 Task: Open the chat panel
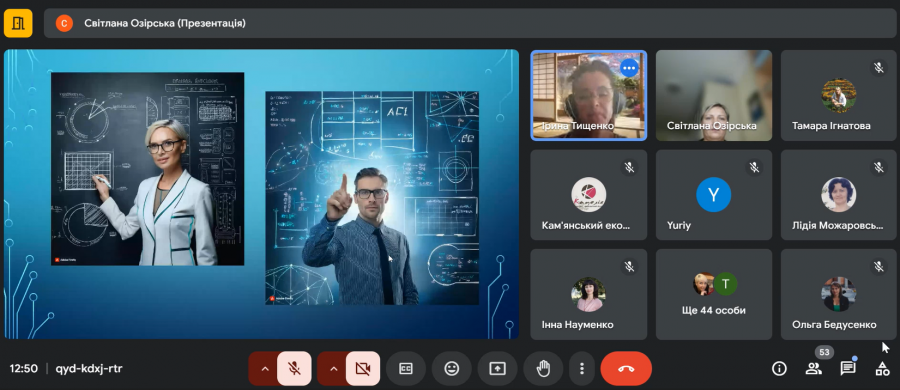point(848,368)
